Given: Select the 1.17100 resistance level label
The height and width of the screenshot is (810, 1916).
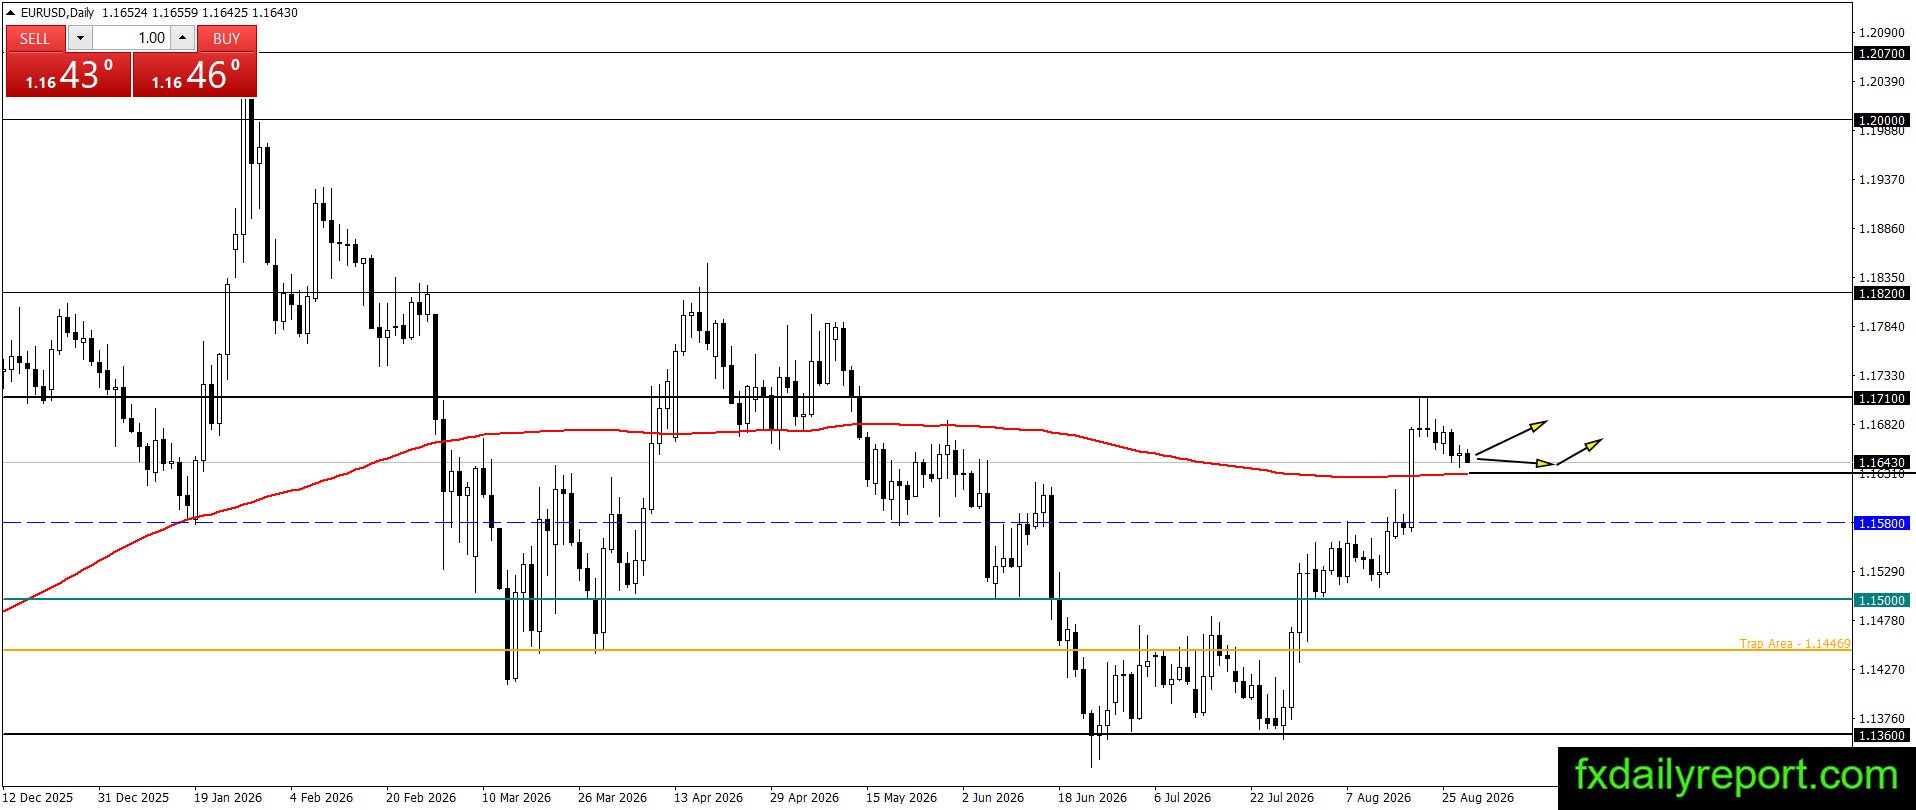Looking at the screenshot, I should tap(1881, 398).
